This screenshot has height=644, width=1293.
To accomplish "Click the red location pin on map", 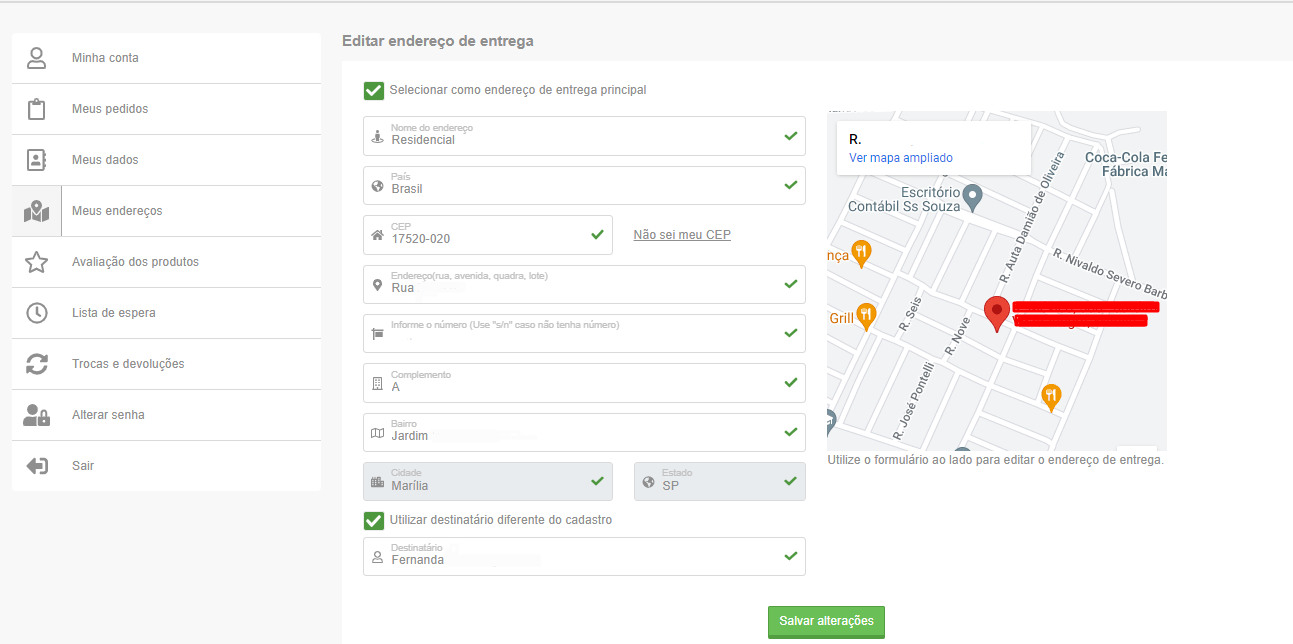I will click(x=996, y=313).
